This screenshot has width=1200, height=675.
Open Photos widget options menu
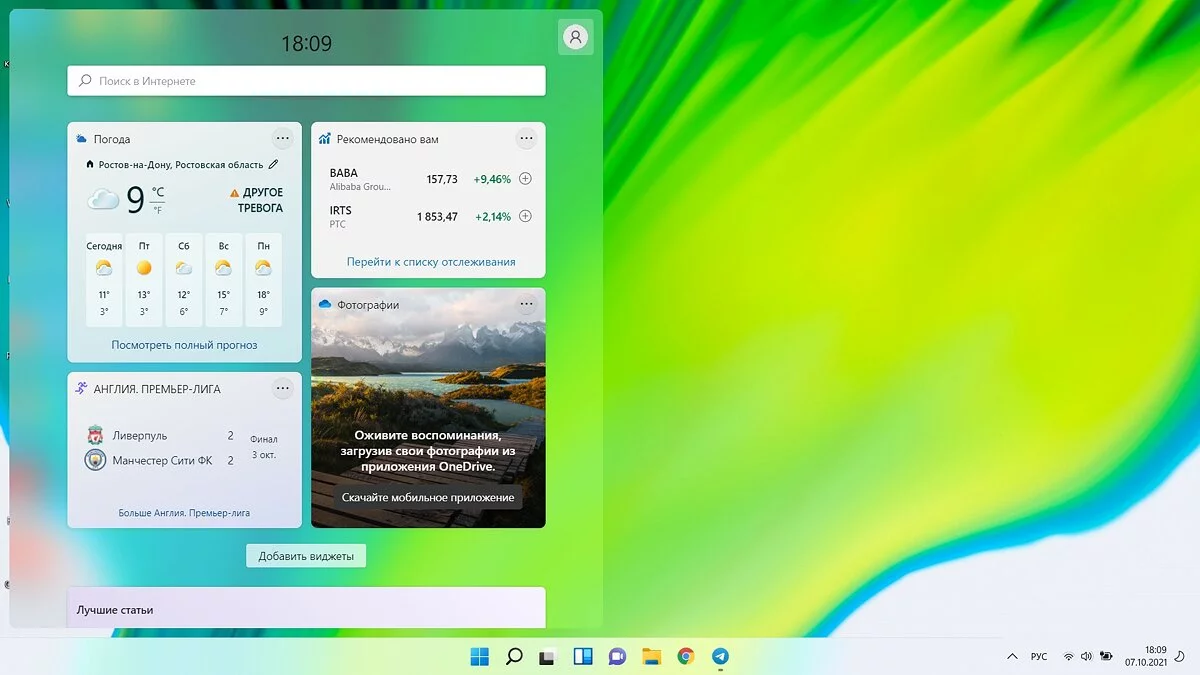tap(526, 304)
